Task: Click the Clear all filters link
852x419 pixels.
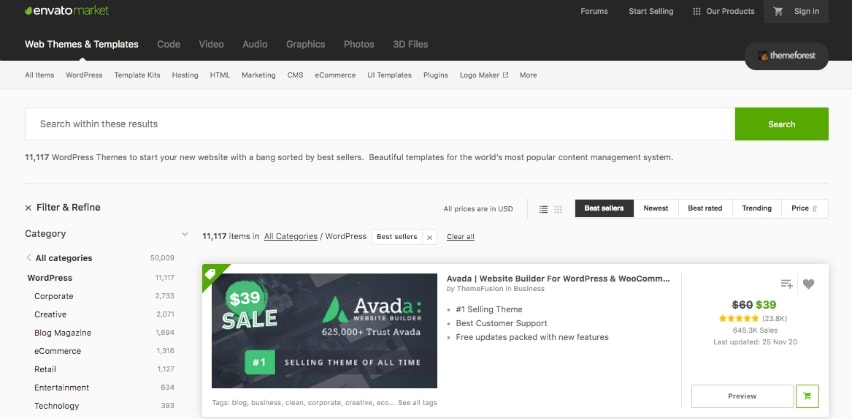Action: point(460,236)
